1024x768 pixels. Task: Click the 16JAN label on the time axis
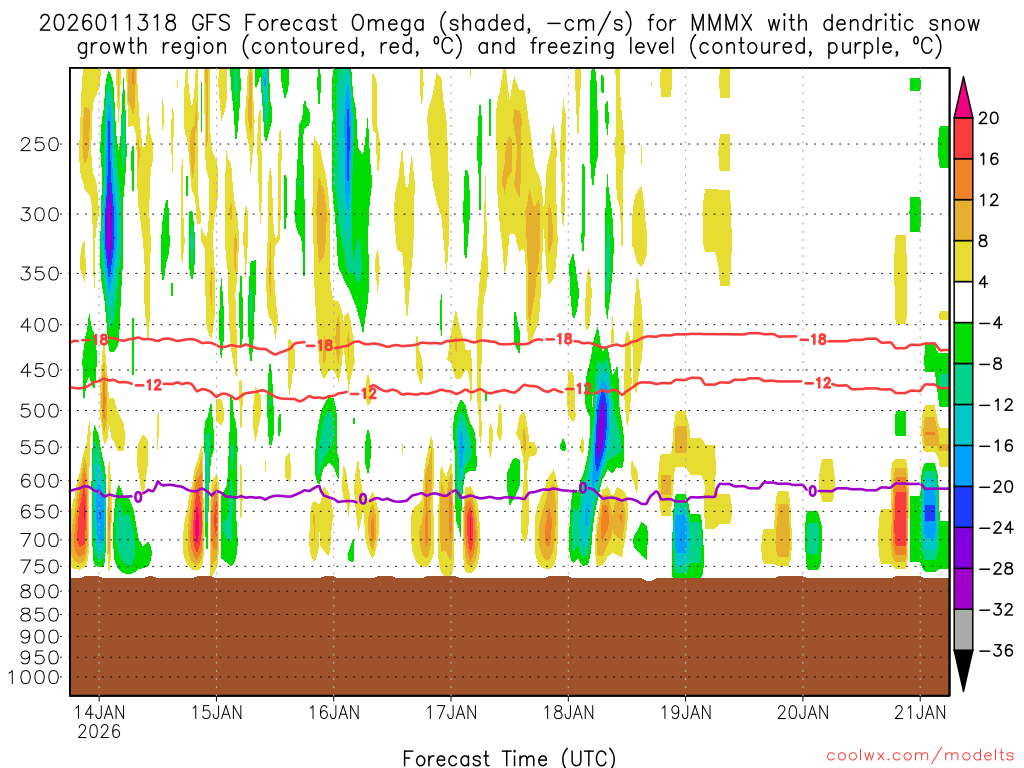[333, 713]
